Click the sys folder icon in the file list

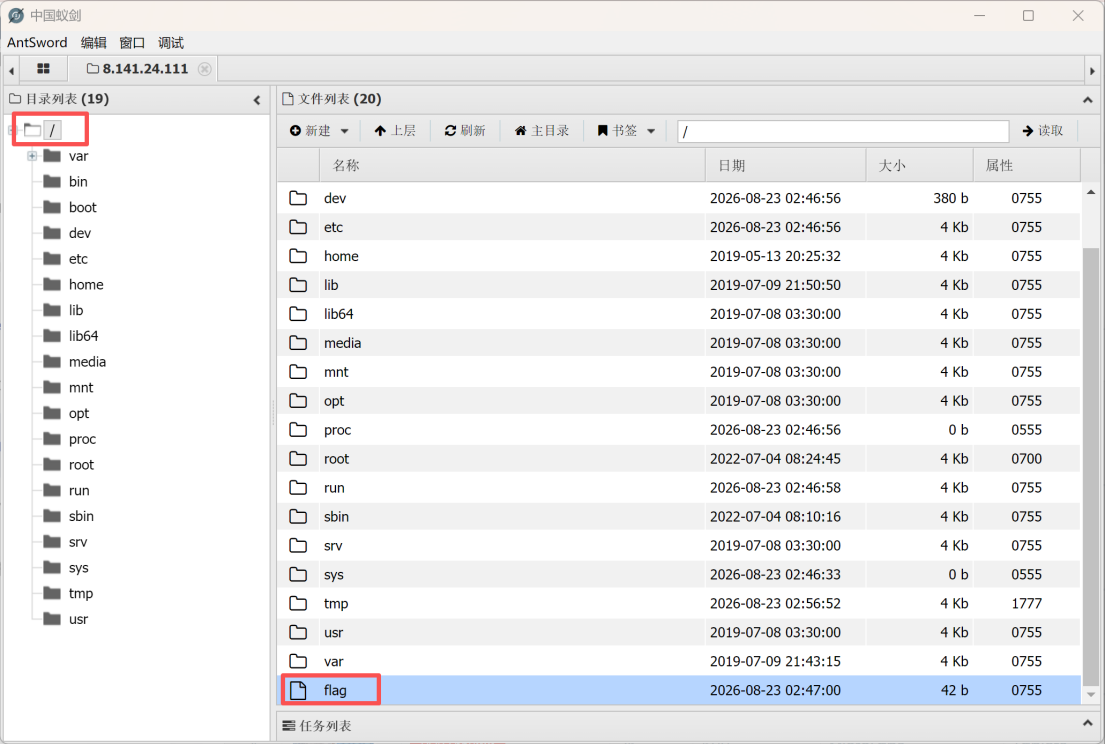pos(298,574)
